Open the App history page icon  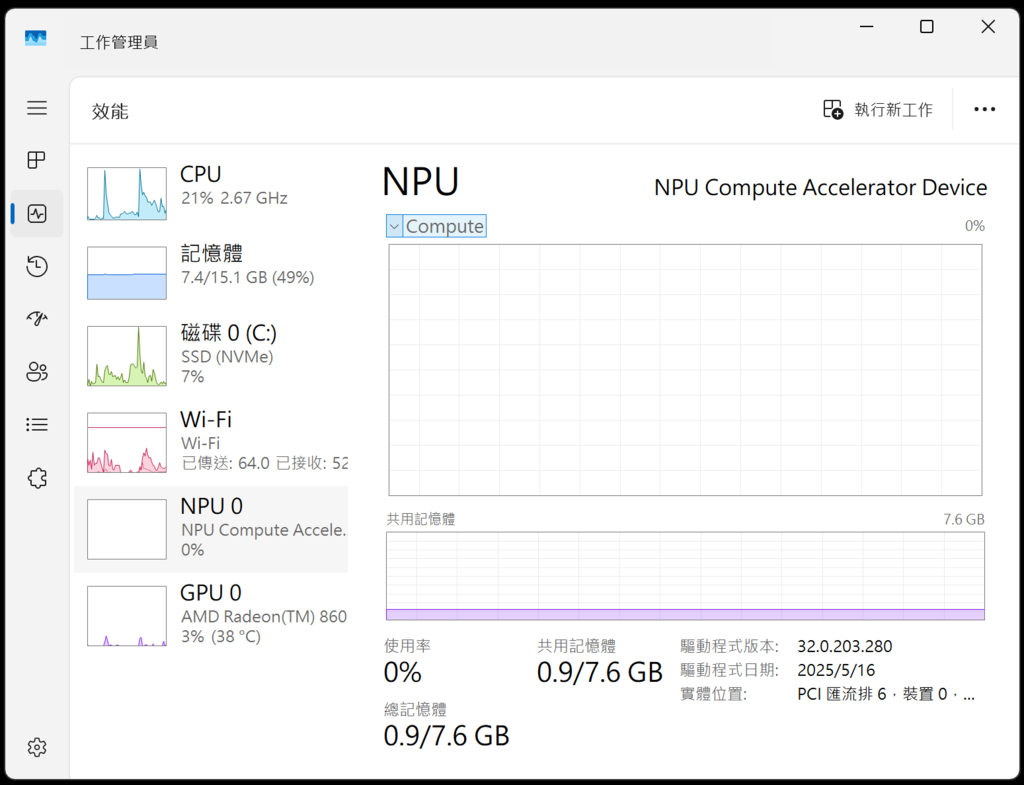pos(37,266)
